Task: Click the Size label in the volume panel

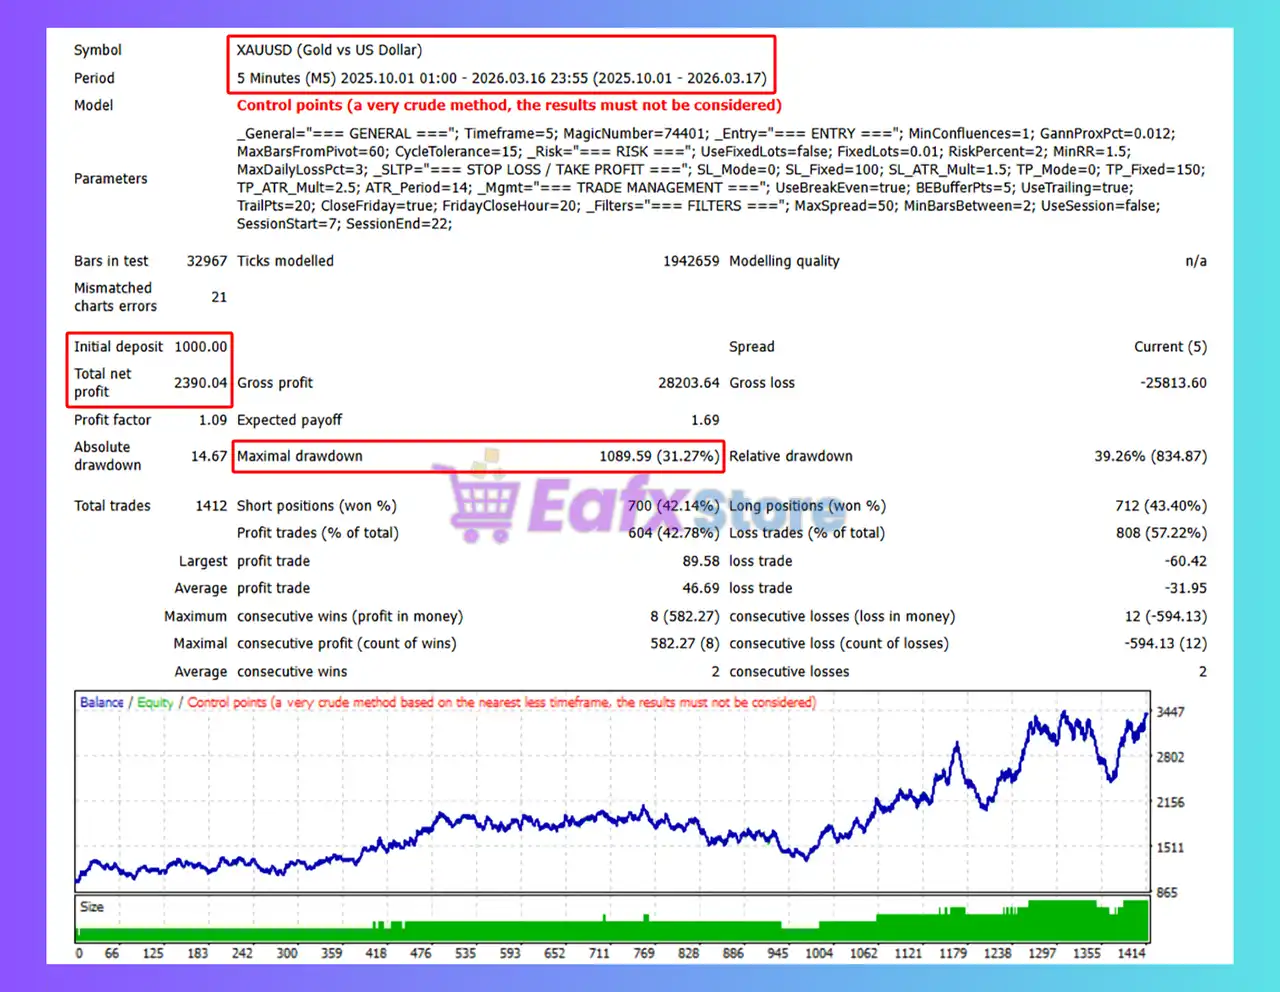Action: click(x=92, y=907)
